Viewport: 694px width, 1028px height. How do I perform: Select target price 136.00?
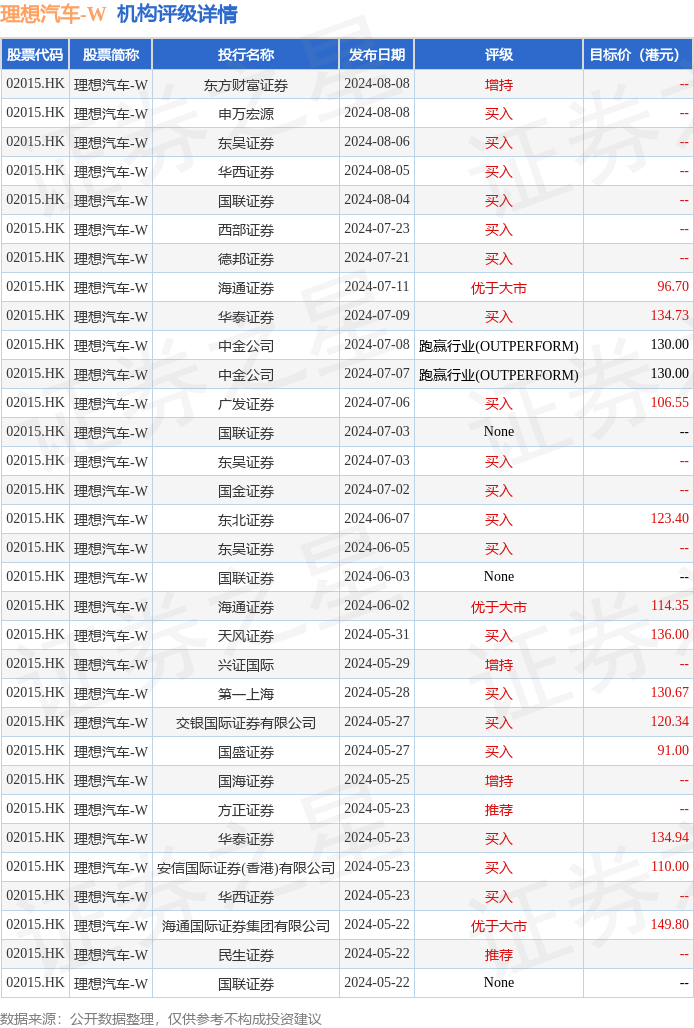pyautogui.click(x=670, y=635)
